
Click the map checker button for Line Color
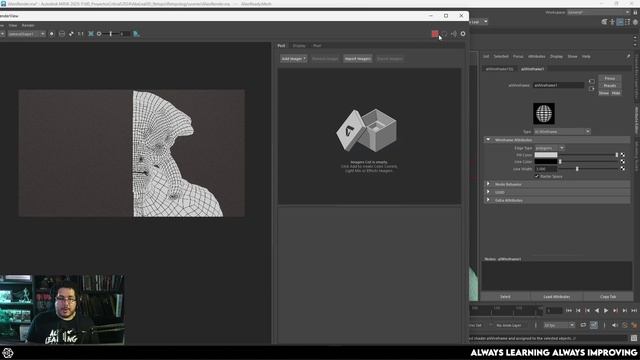coord(622,162)
